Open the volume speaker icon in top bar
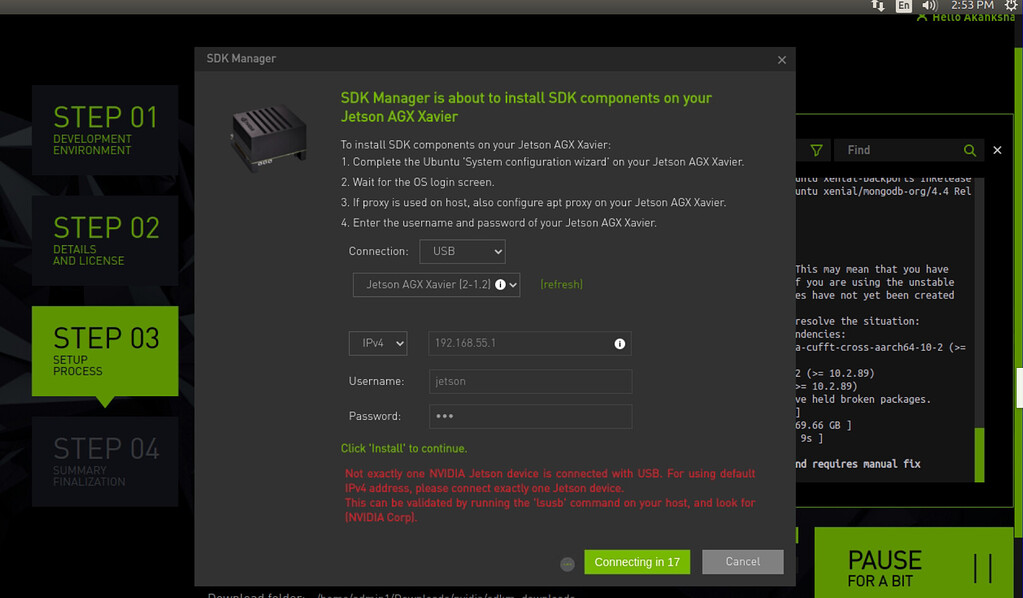Screen dimensions: 1023x598 (929, 5)
